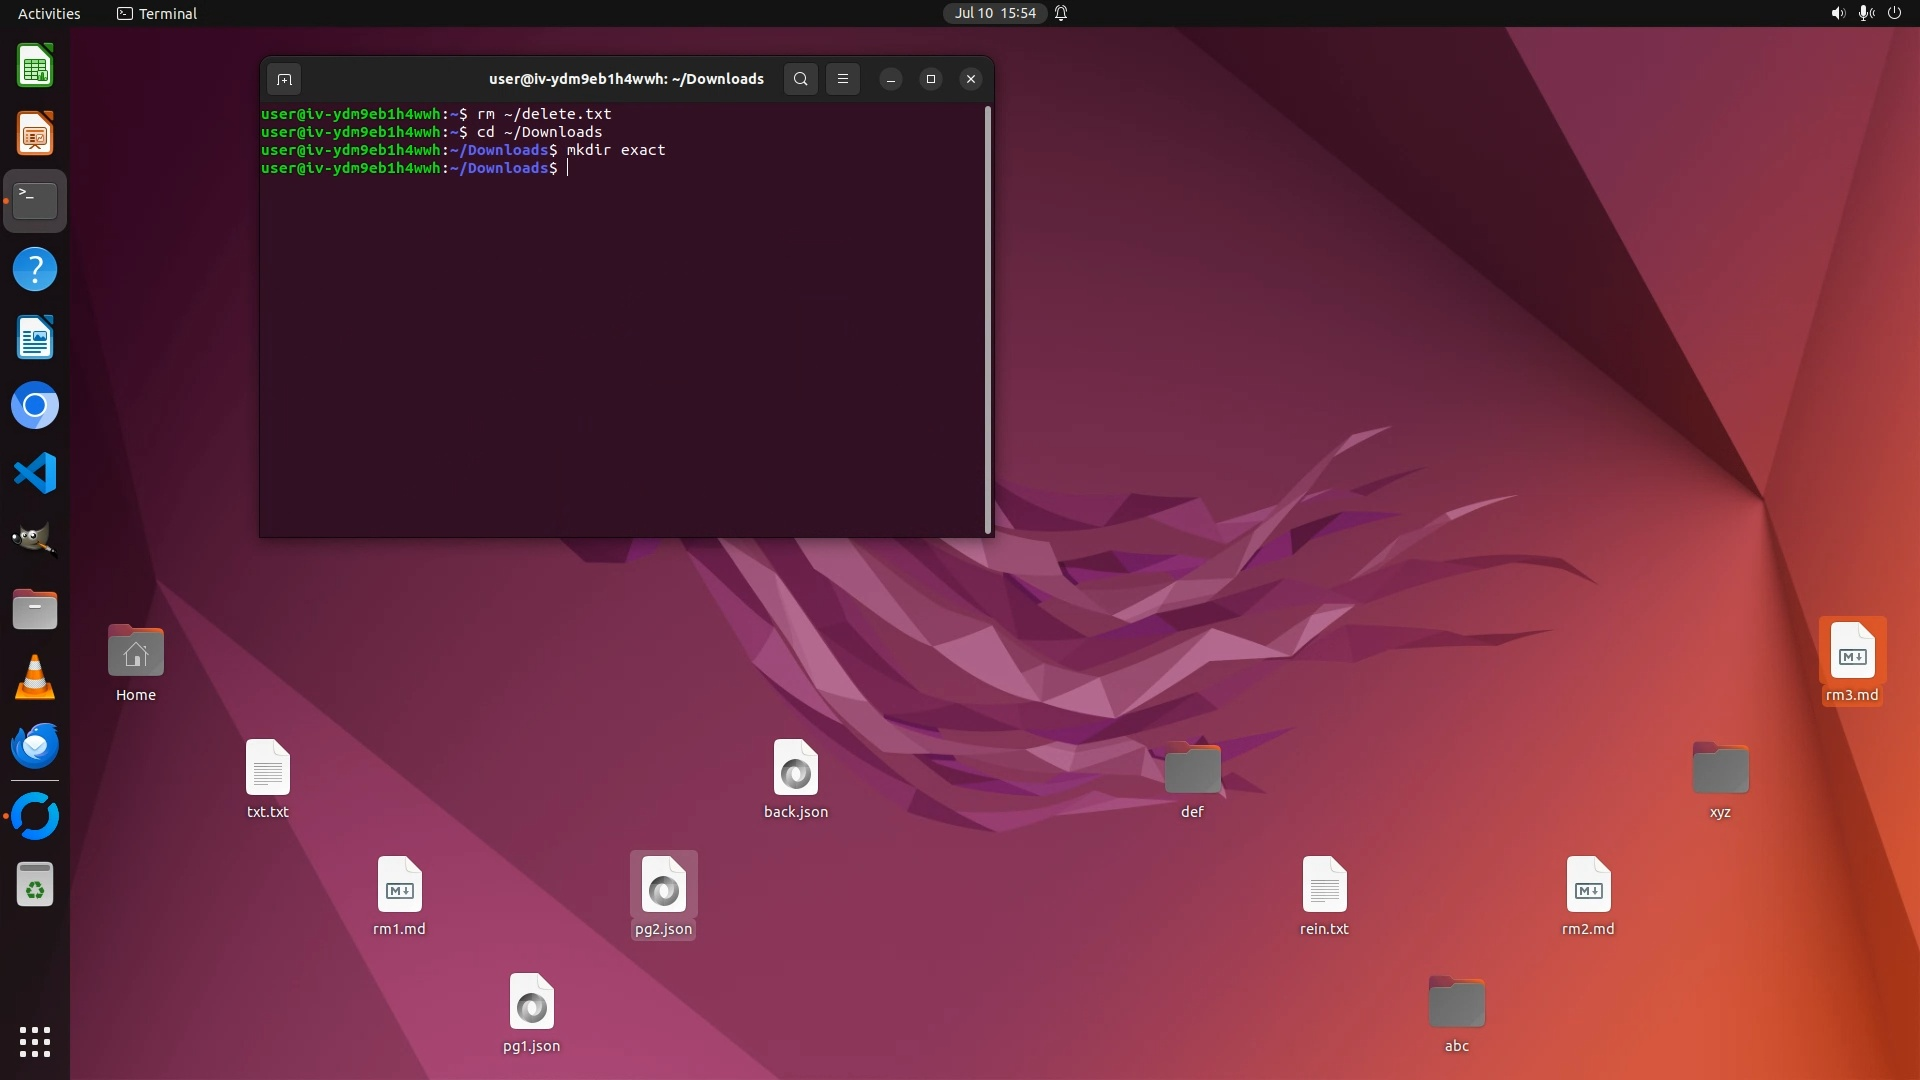Viewport: 1920px width, 1080px height.
Task: Open Visual Studio Code from the dock
Action: (x=35, y=473)
